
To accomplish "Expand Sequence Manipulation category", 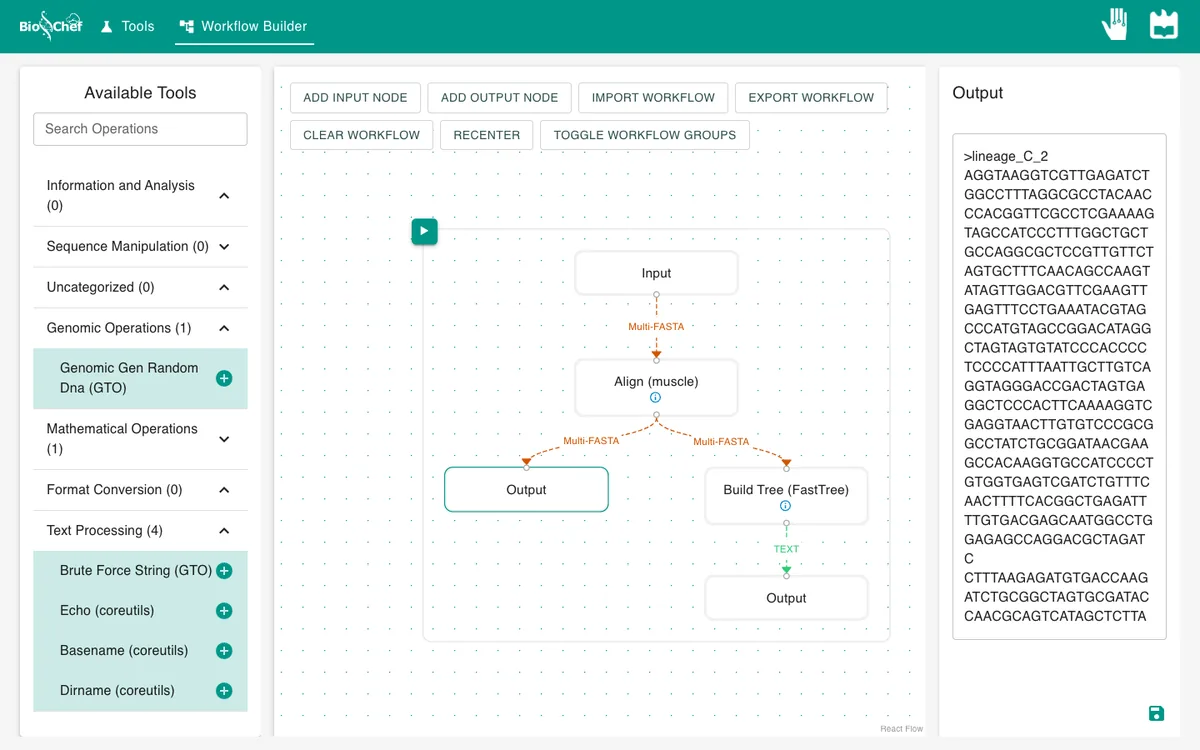I will point(224,247).
